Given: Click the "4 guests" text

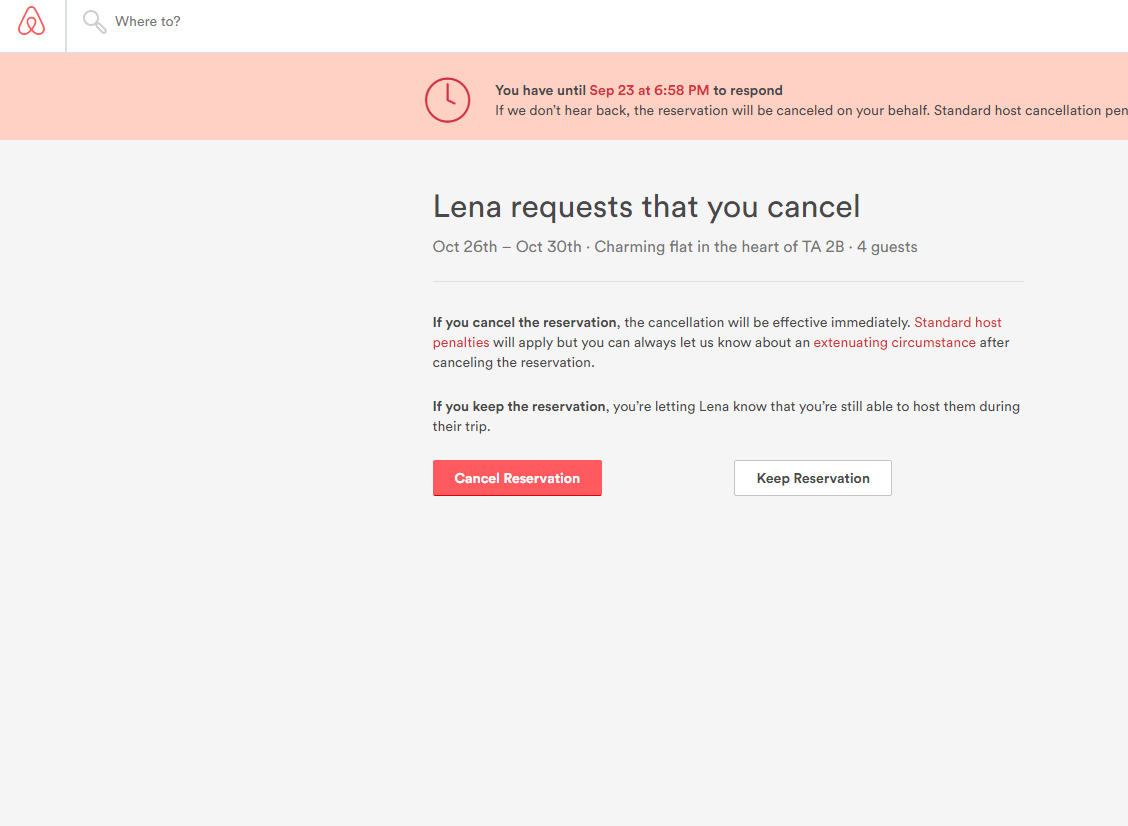Looking at the screenshot, I should coord(887,247).
